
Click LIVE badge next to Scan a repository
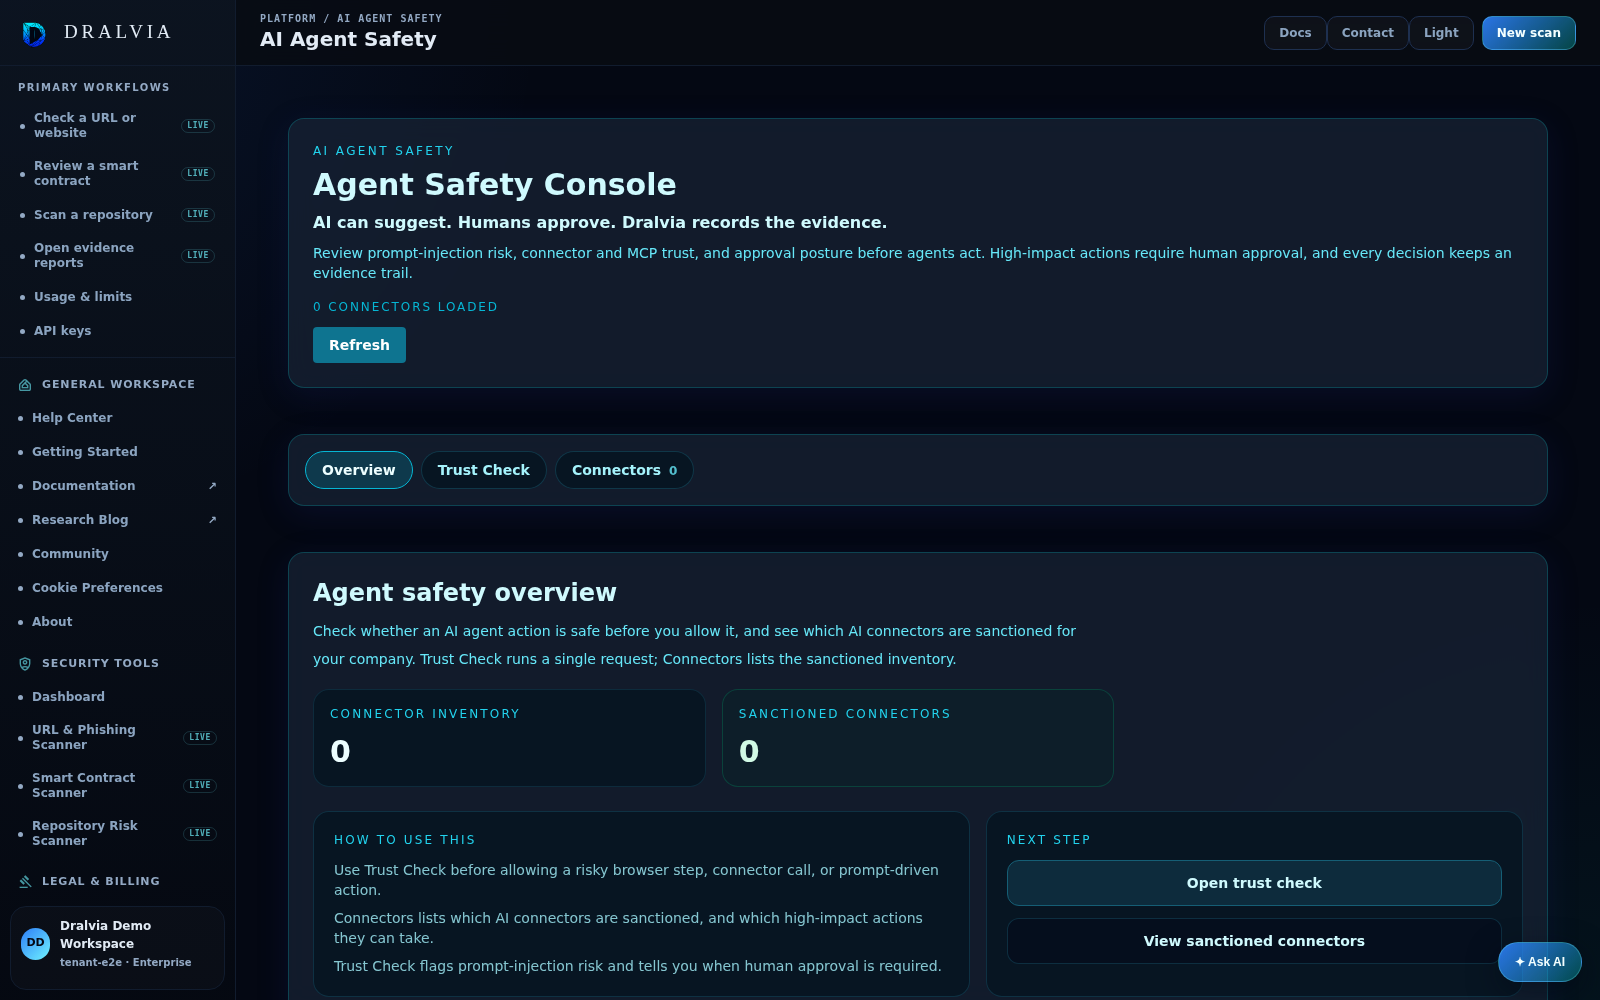(198, 214)
